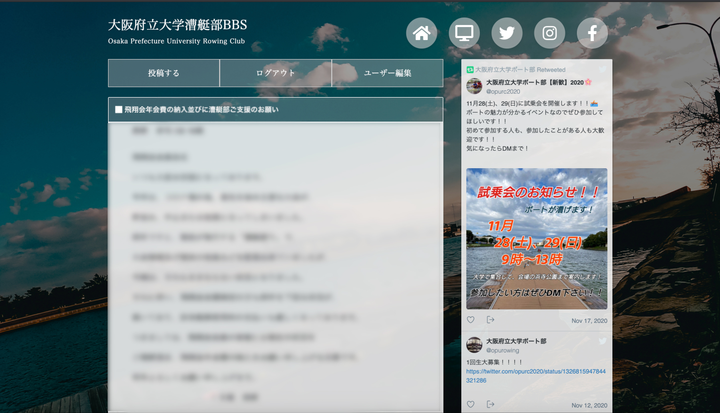Open the 試乗会のお知らせ tweet image

click(537, 238)
